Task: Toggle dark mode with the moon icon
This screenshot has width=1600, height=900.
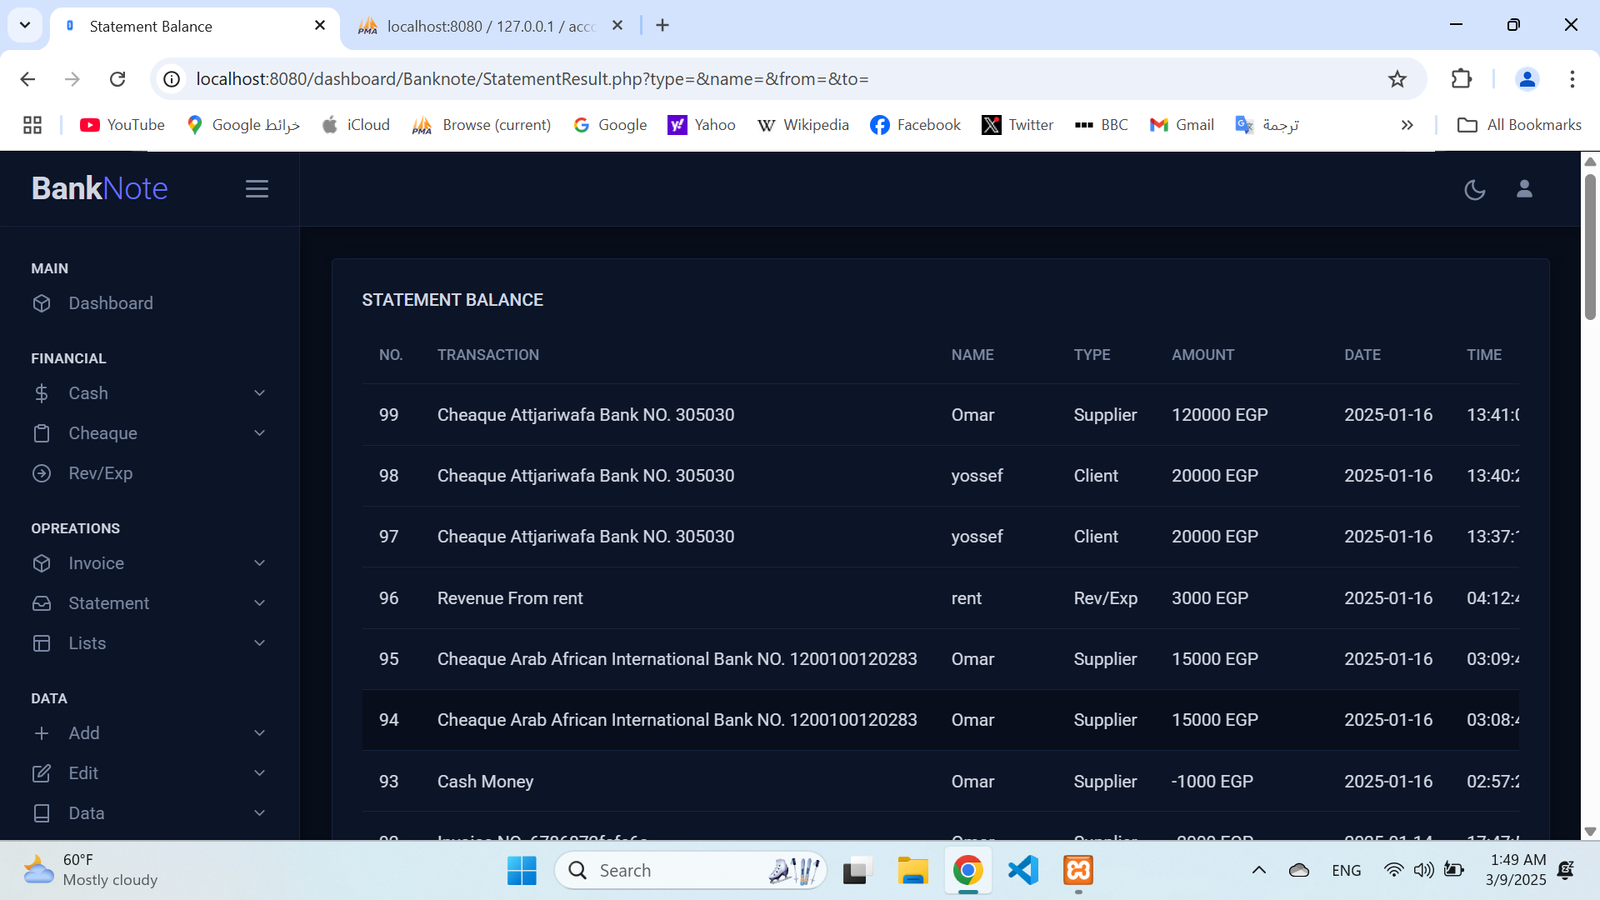Action: tap(1474, 189)
